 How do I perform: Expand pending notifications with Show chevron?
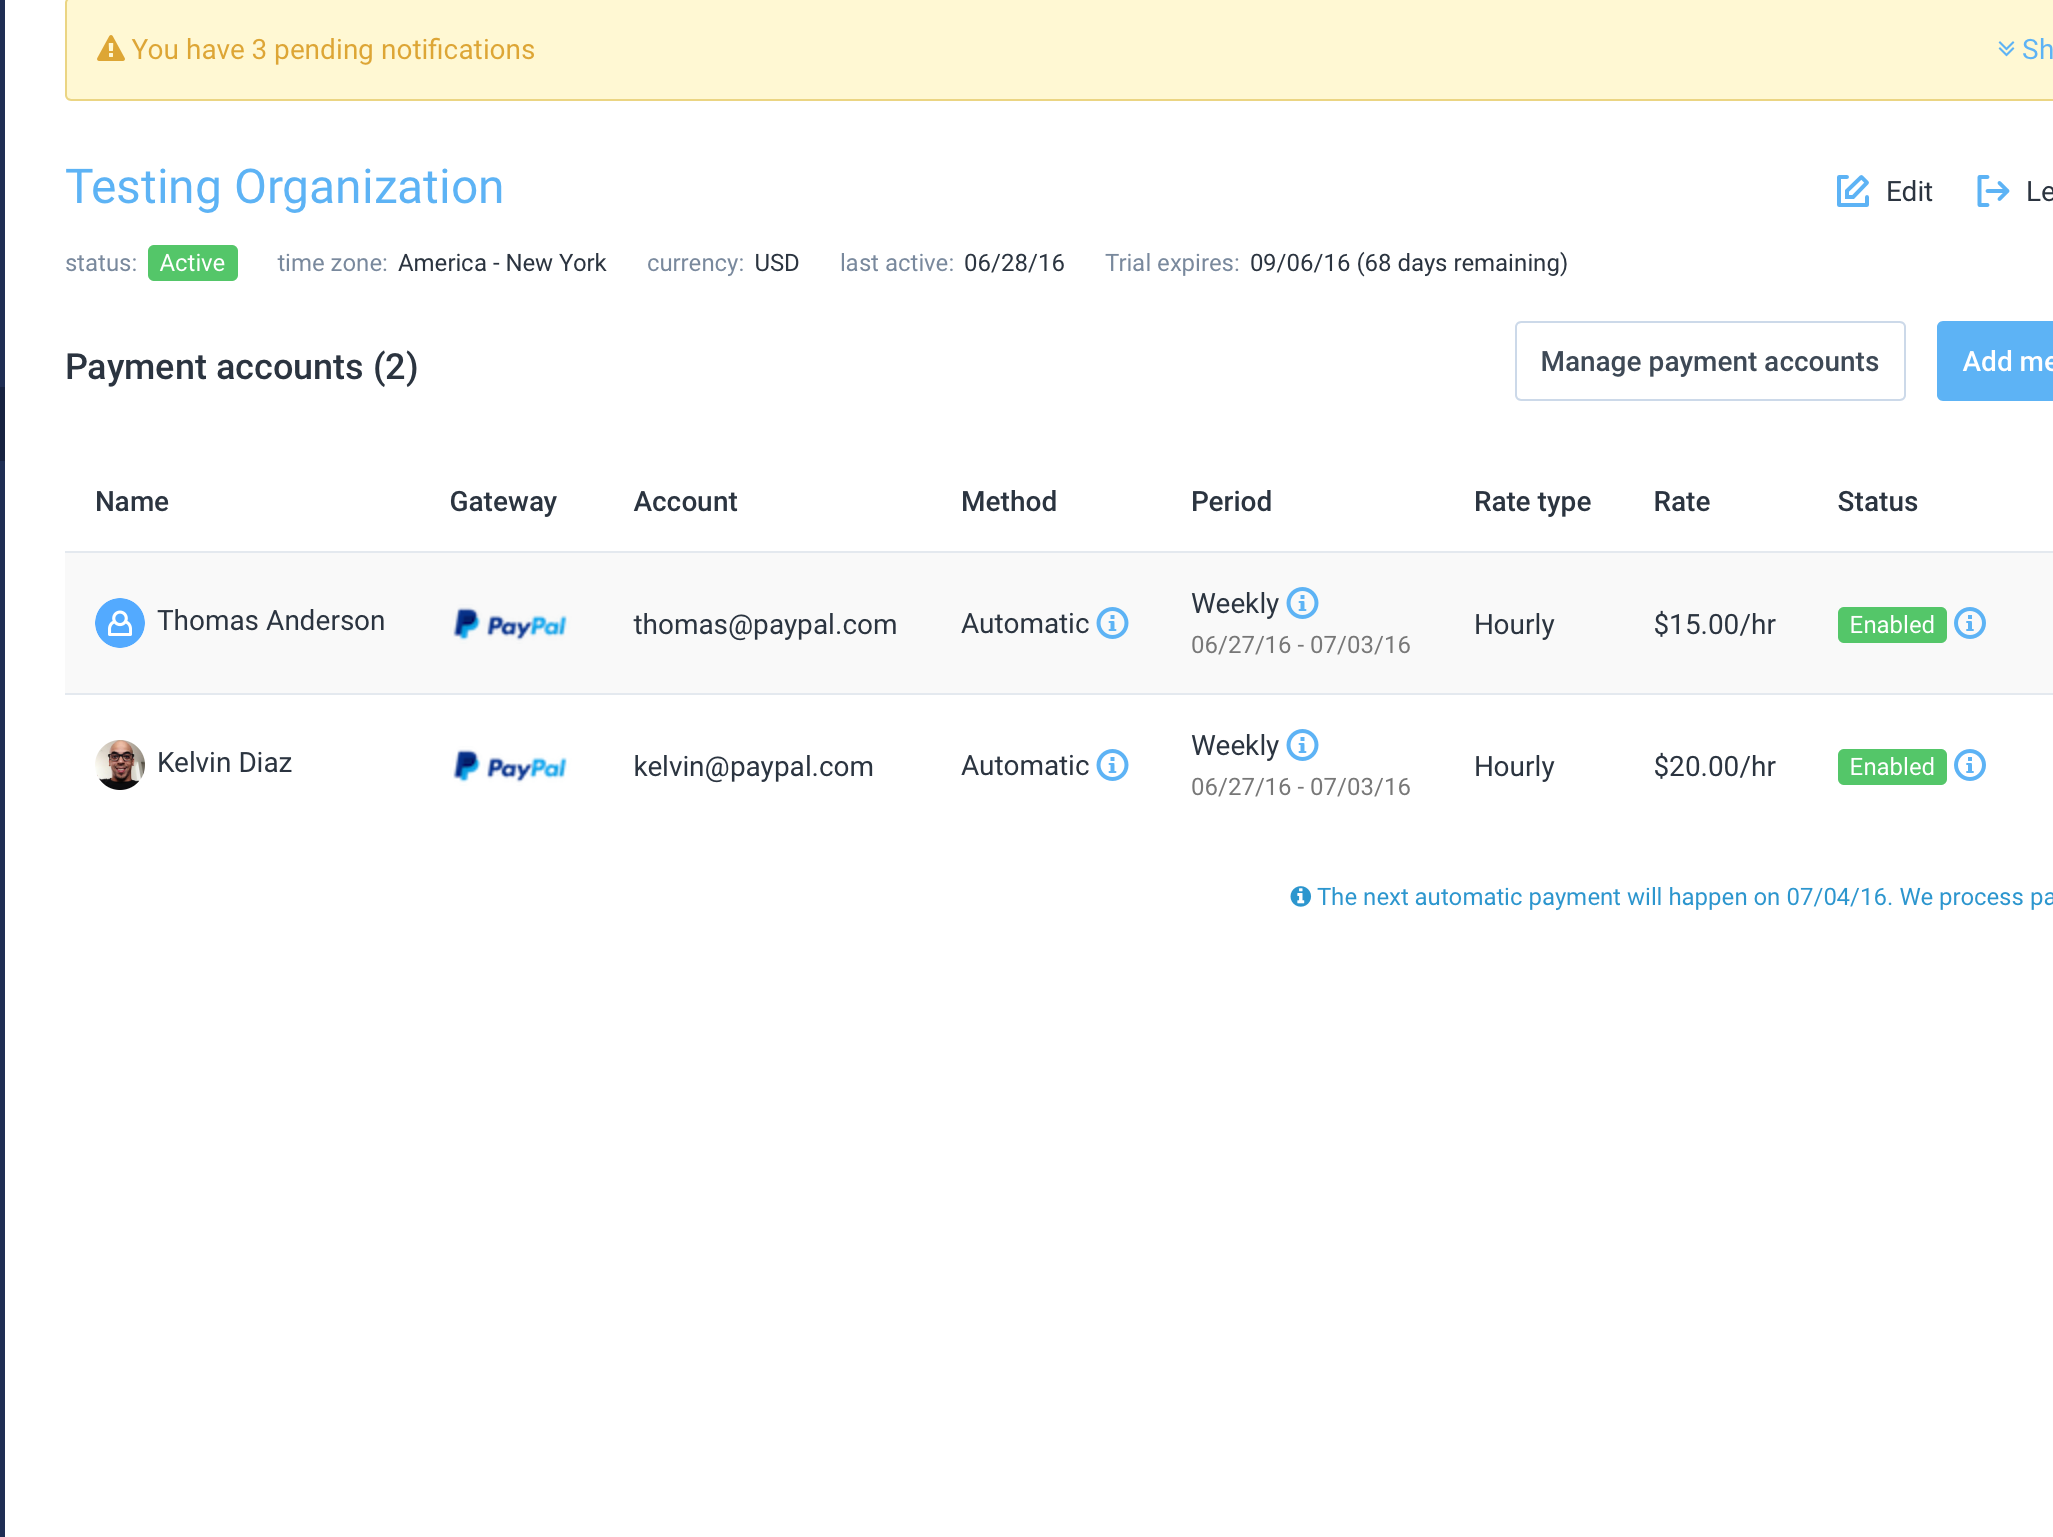pyautogui.click(x=2006, y=49)
